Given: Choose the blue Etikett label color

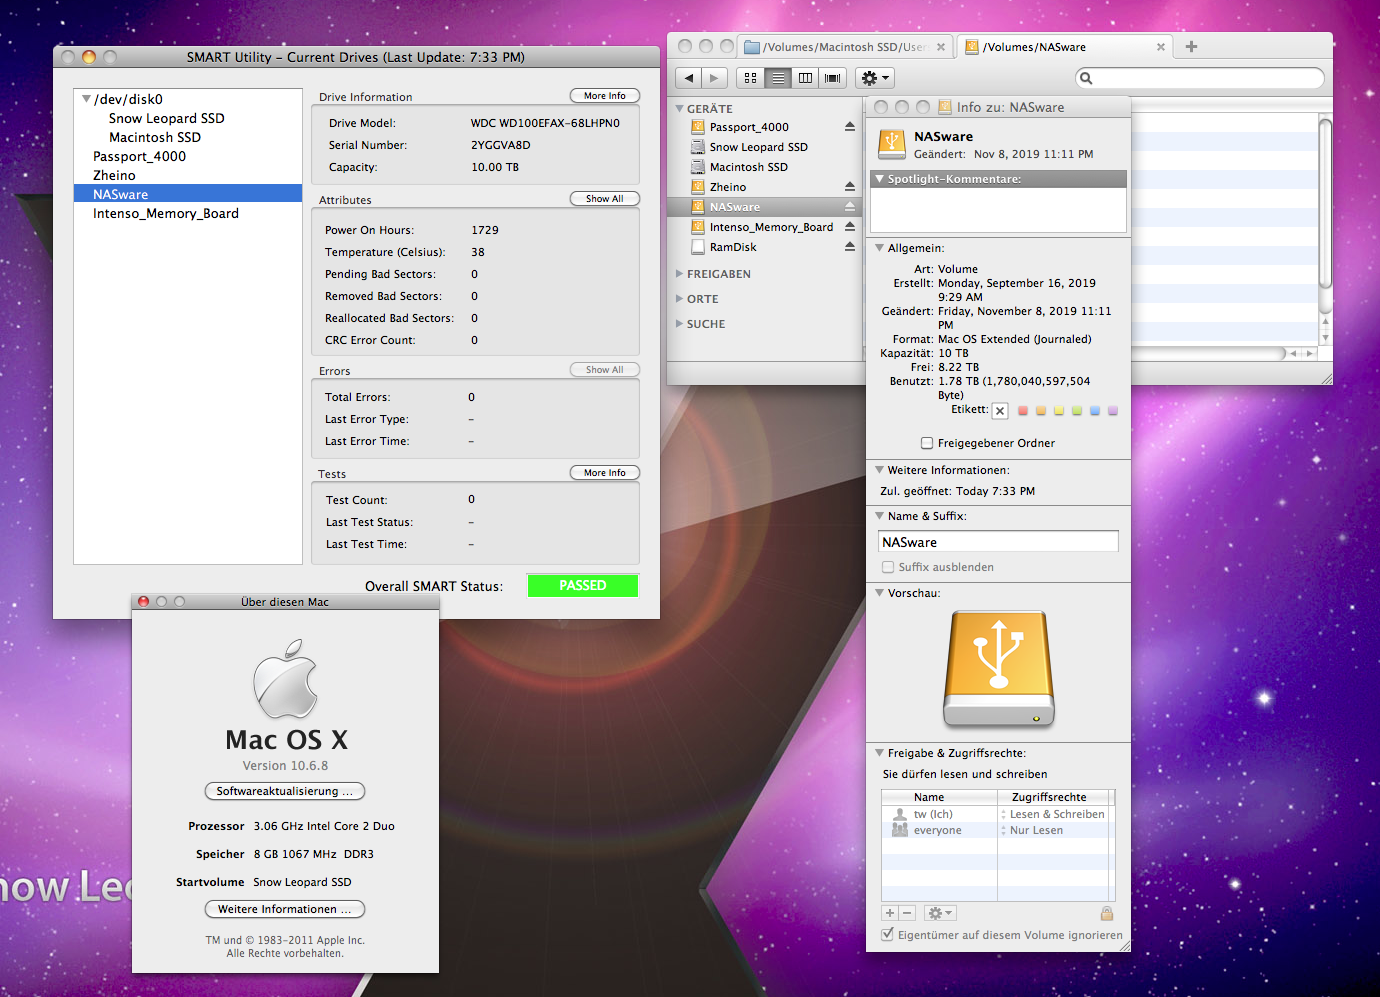Looking at the screenshot, I should (x=1095, y=411).
